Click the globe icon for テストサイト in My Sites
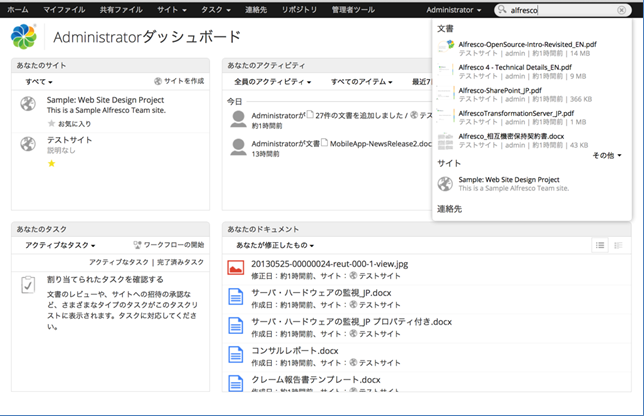644x416 pixels. point(28,143)
